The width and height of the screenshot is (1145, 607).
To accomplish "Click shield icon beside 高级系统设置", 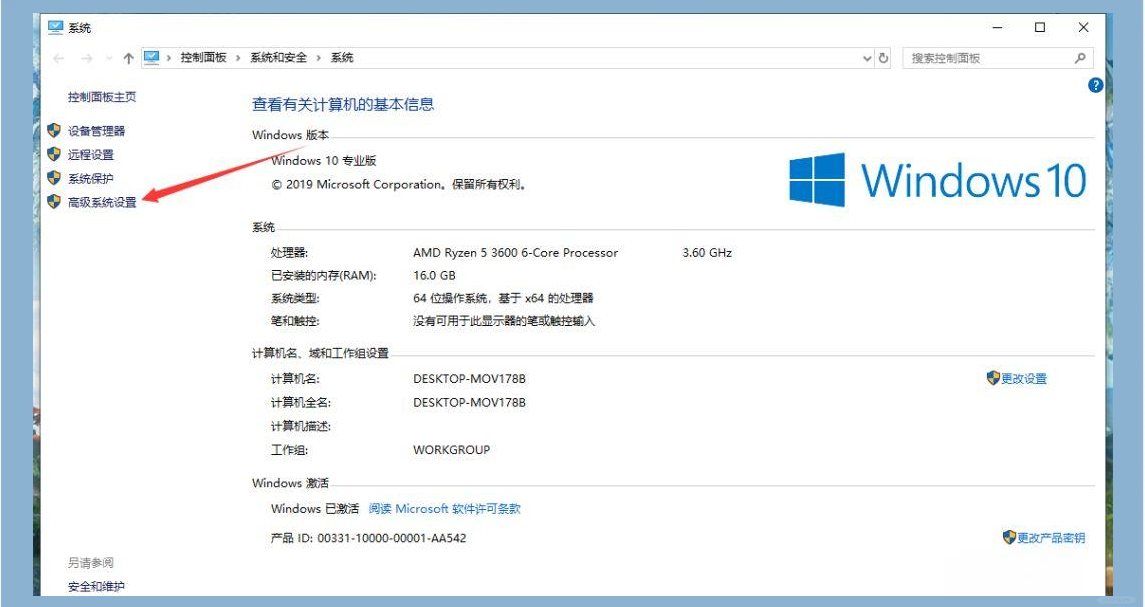I will (53, 202).
